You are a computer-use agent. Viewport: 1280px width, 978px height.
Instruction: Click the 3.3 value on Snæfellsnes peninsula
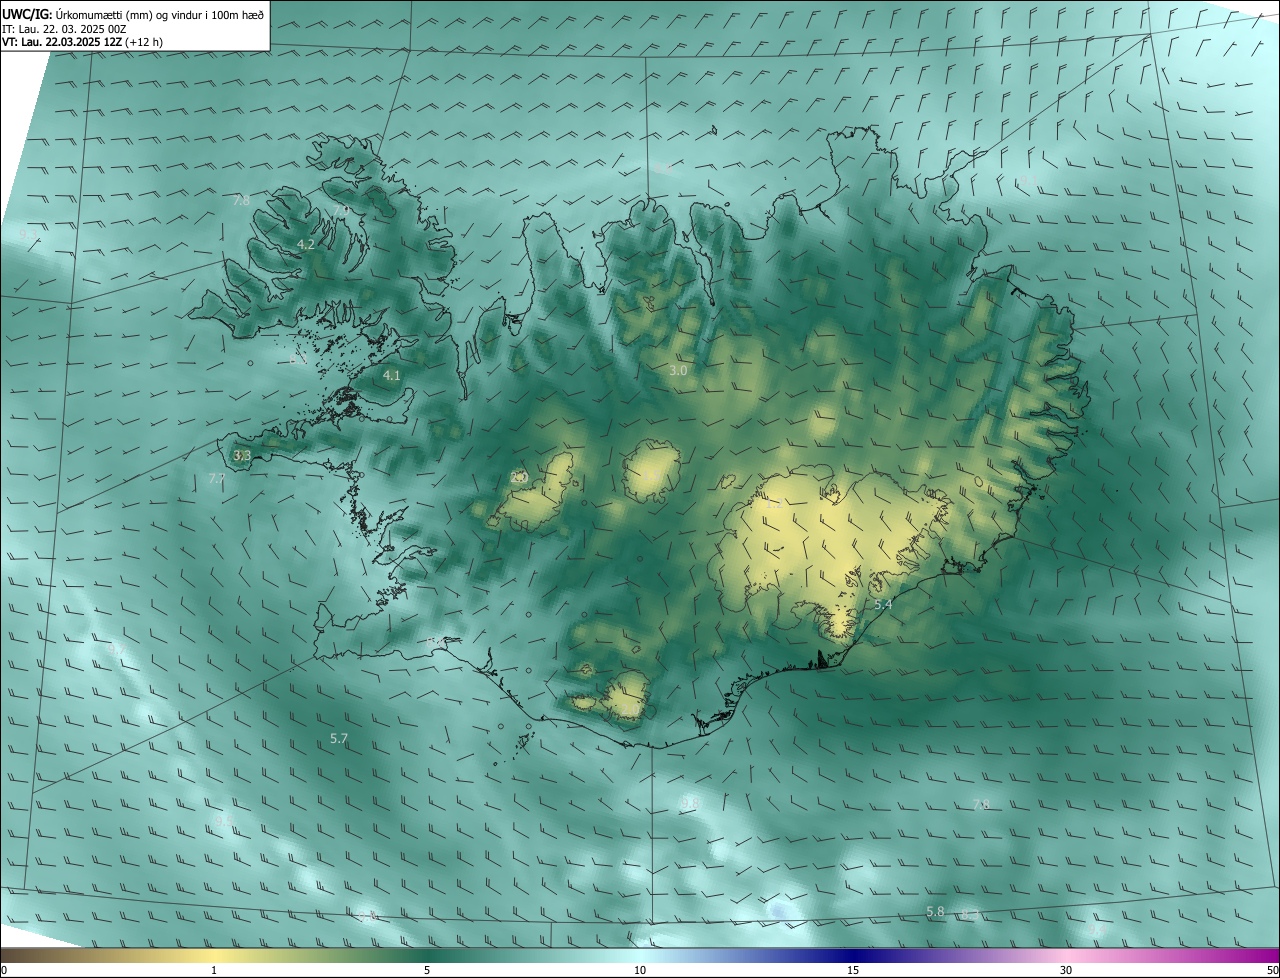pyautogui.click(x=242, y=455)
